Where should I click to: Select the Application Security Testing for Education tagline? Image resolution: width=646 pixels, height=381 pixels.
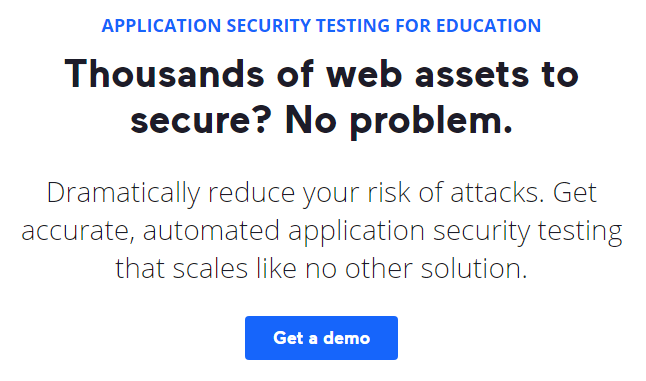[x=321, y=26]
